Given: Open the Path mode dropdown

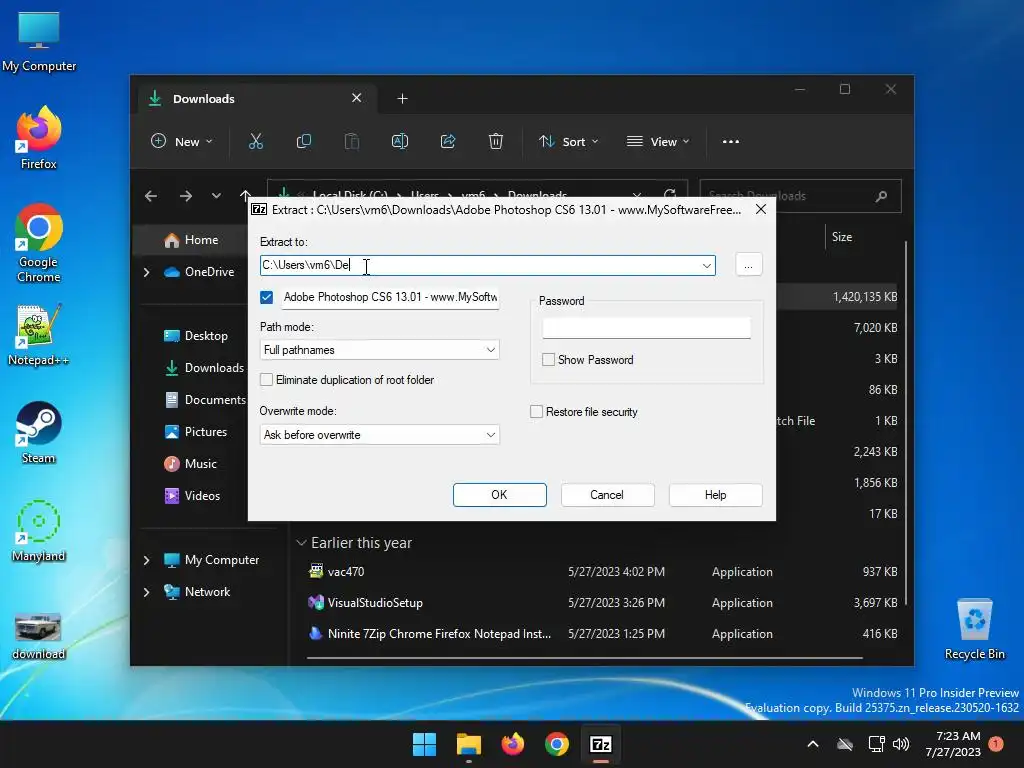Looking at the screenshot, I should (x=379, y=350).
